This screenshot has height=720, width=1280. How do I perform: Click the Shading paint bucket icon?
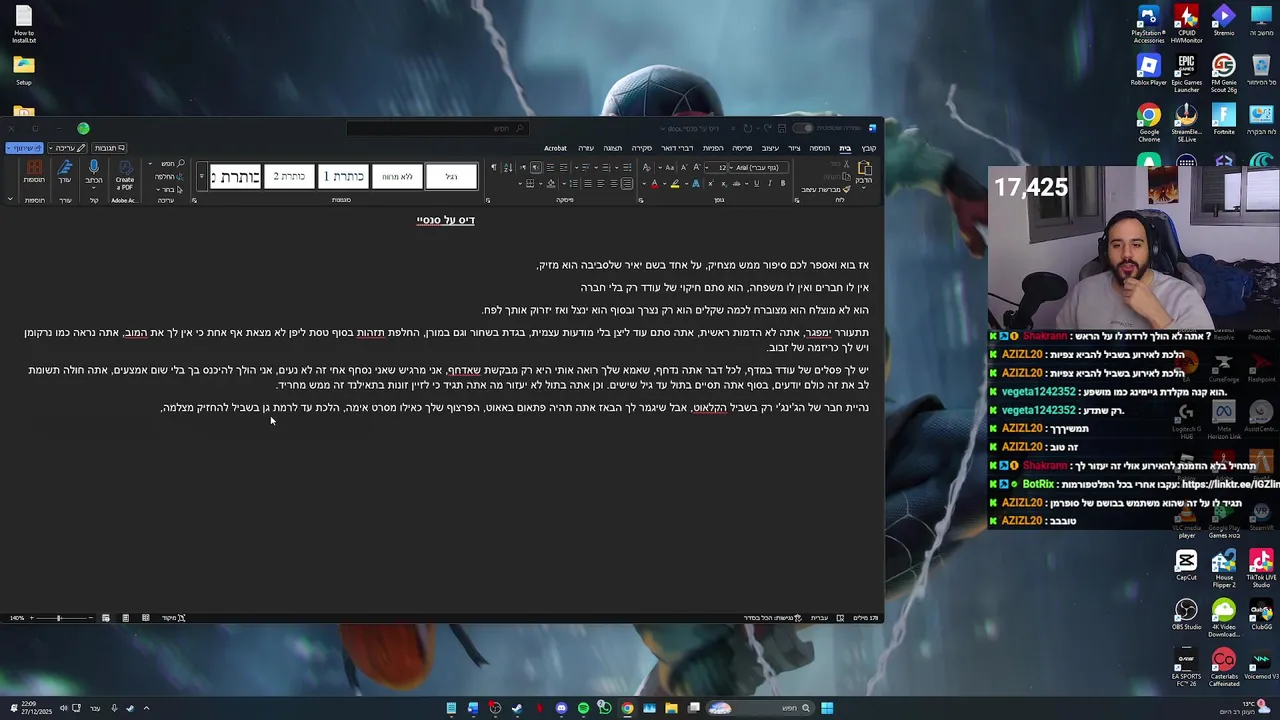(551, 183)
